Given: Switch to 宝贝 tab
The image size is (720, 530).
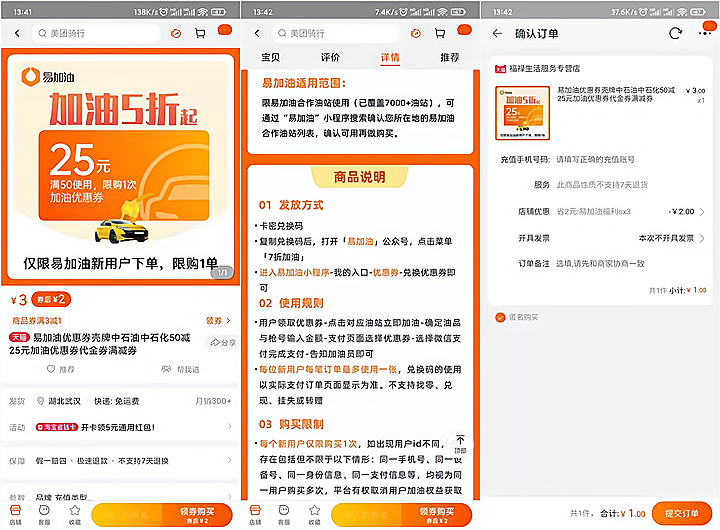Looking at the screenshot, I should coord(270,57).
